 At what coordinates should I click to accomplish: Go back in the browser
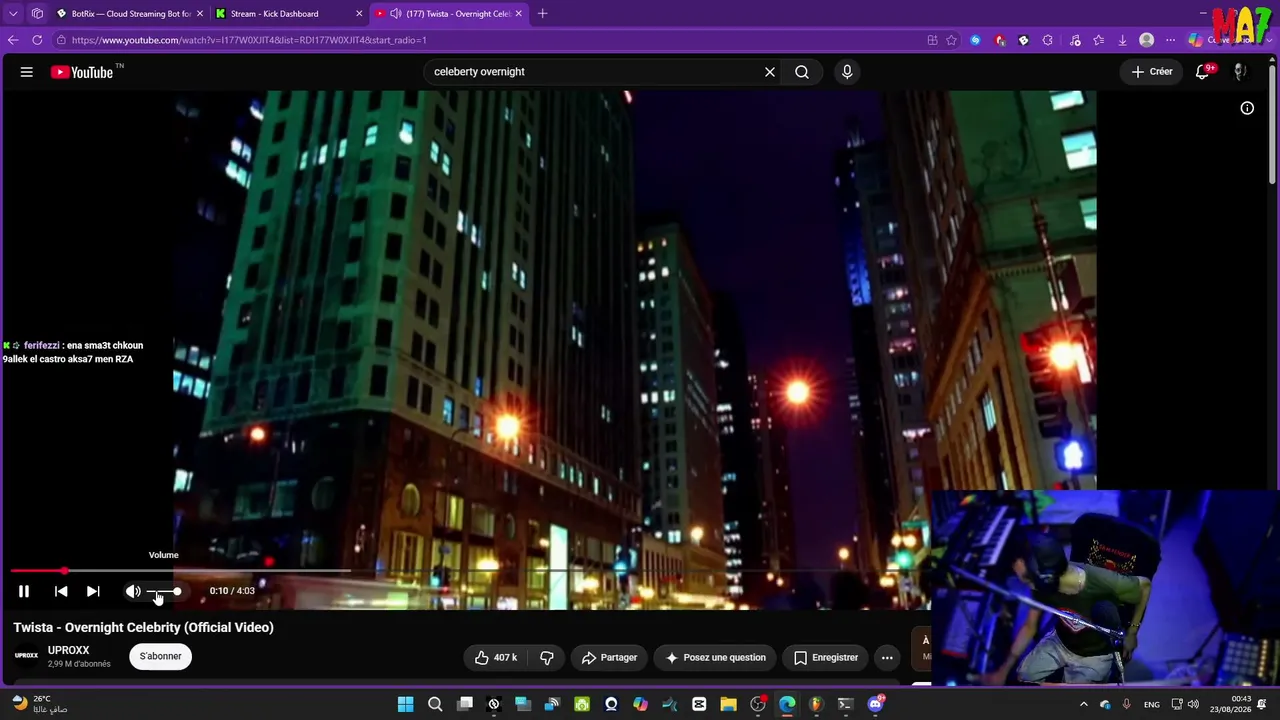[13, 40]
